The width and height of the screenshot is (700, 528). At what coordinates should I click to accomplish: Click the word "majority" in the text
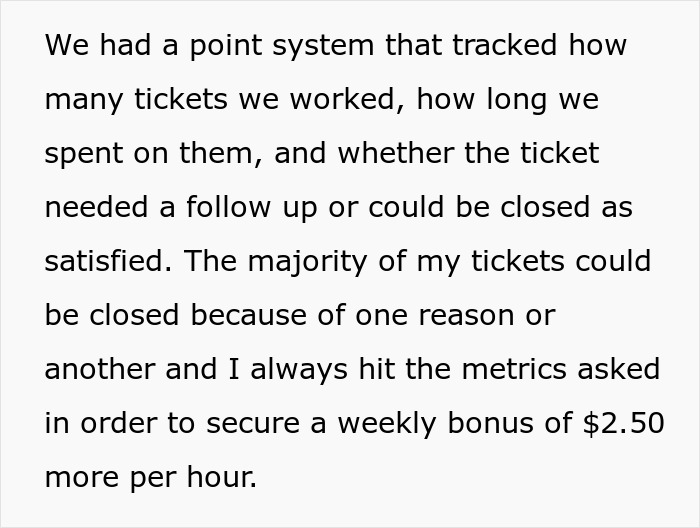(x=307, y=262)
